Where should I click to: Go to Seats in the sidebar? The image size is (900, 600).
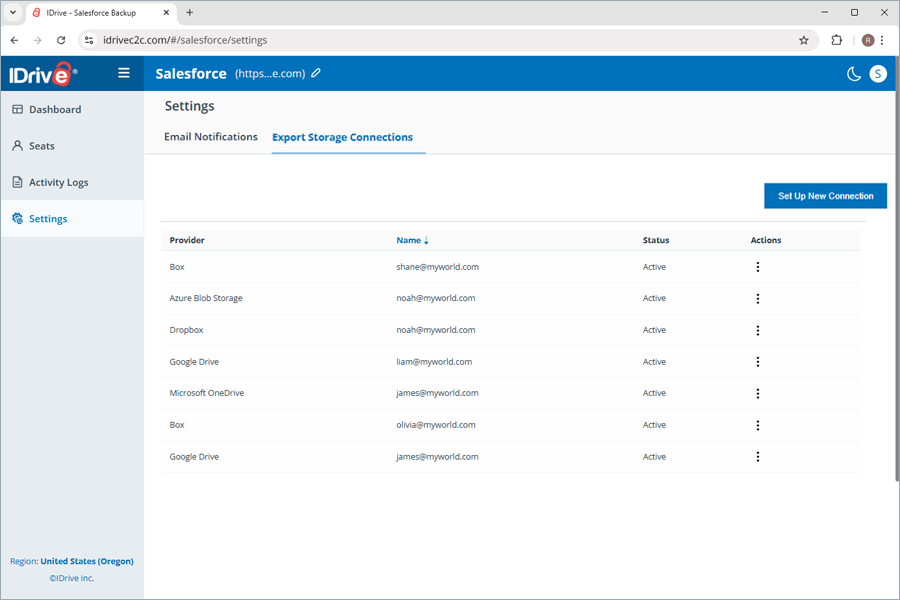pyautogui.click(x=42, y=146)
